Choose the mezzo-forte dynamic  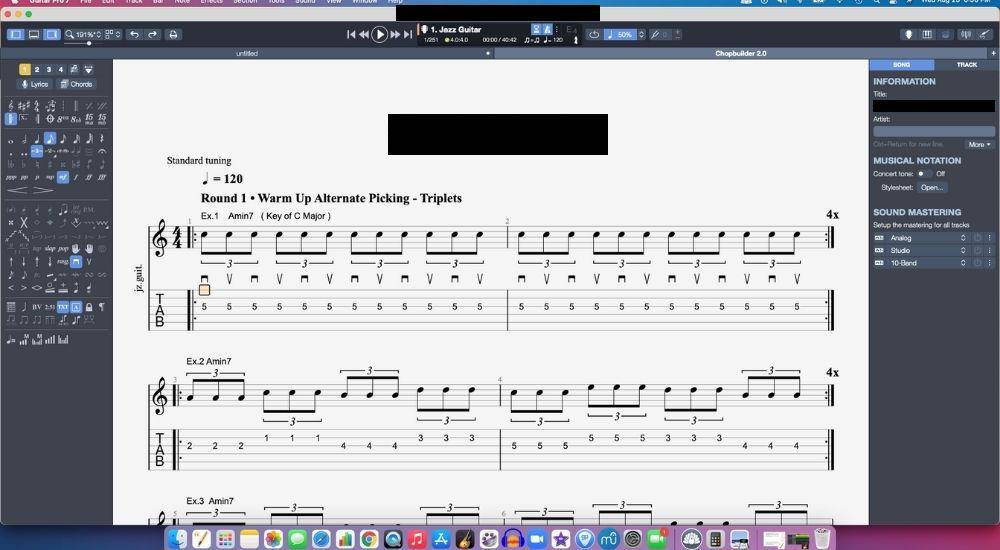[x=62, y=177]
